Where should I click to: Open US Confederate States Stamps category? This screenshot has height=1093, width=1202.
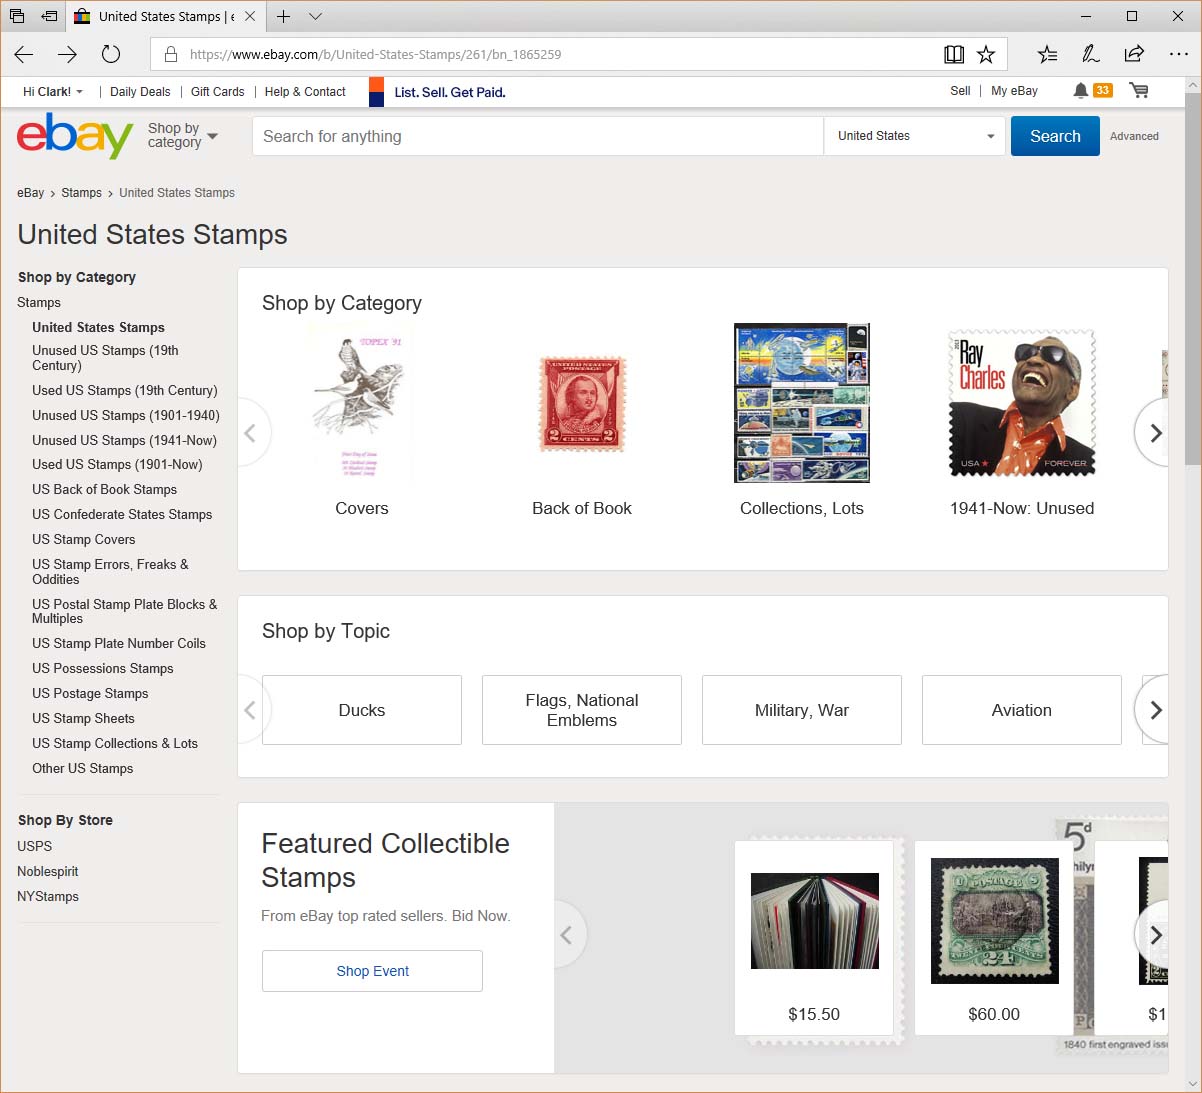tap(122, 514)
